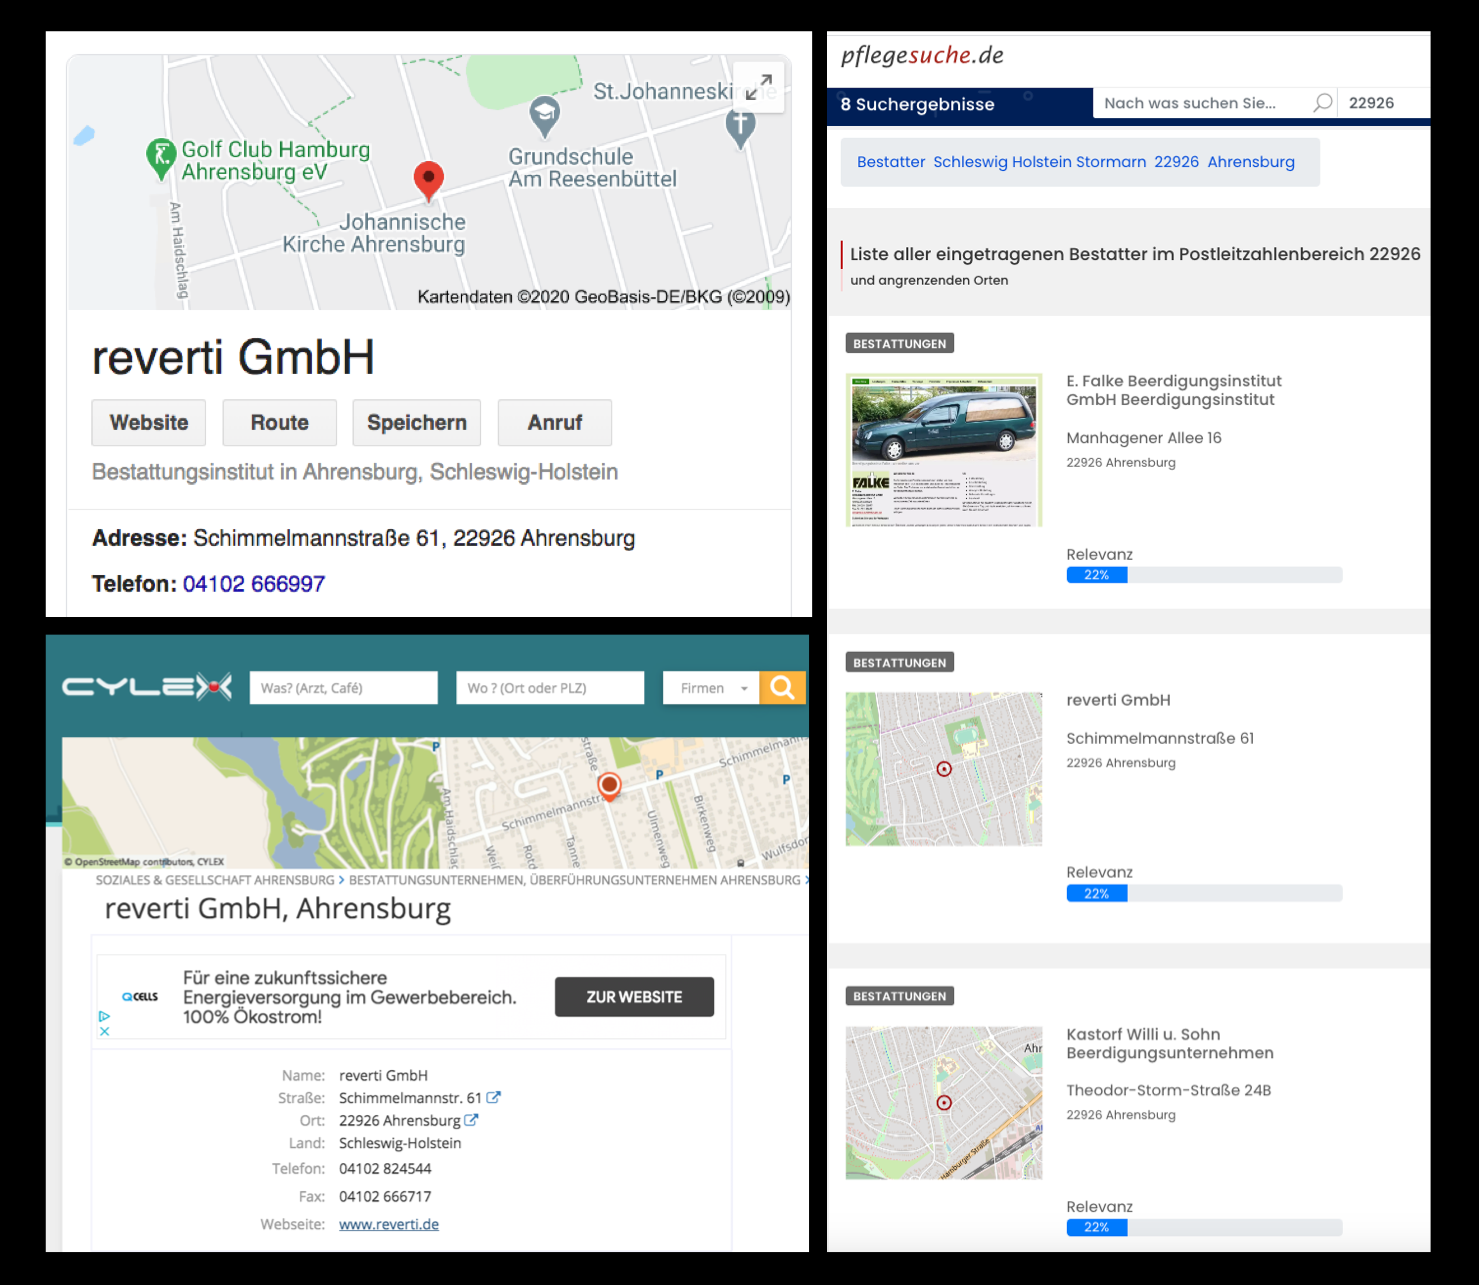This screenshot has height=1285, width=1479.
Task: Open the Firmen dropdown in Cylex
Action: pyautogui.click(x=711, y=688)
